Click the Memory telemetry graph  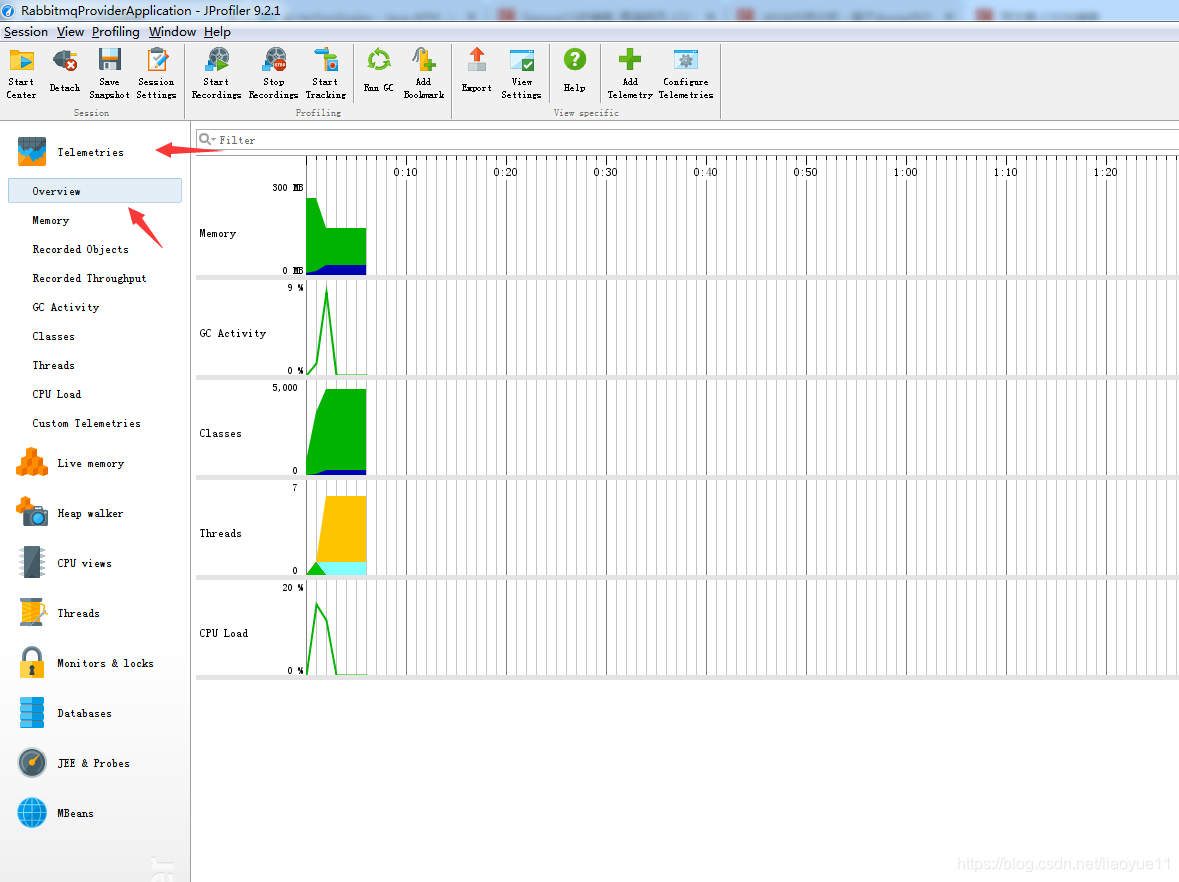click(336, 236)
